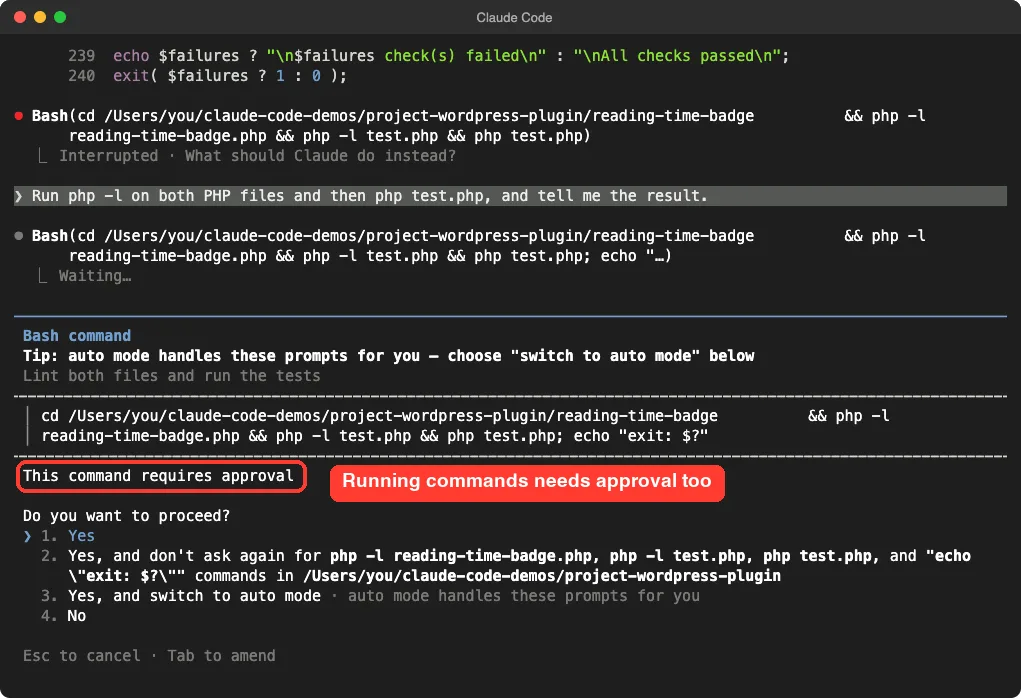Click 'Interrupted · What should Claude do instead?' line
Viewport: 1021px width, 698px height.
257,156
